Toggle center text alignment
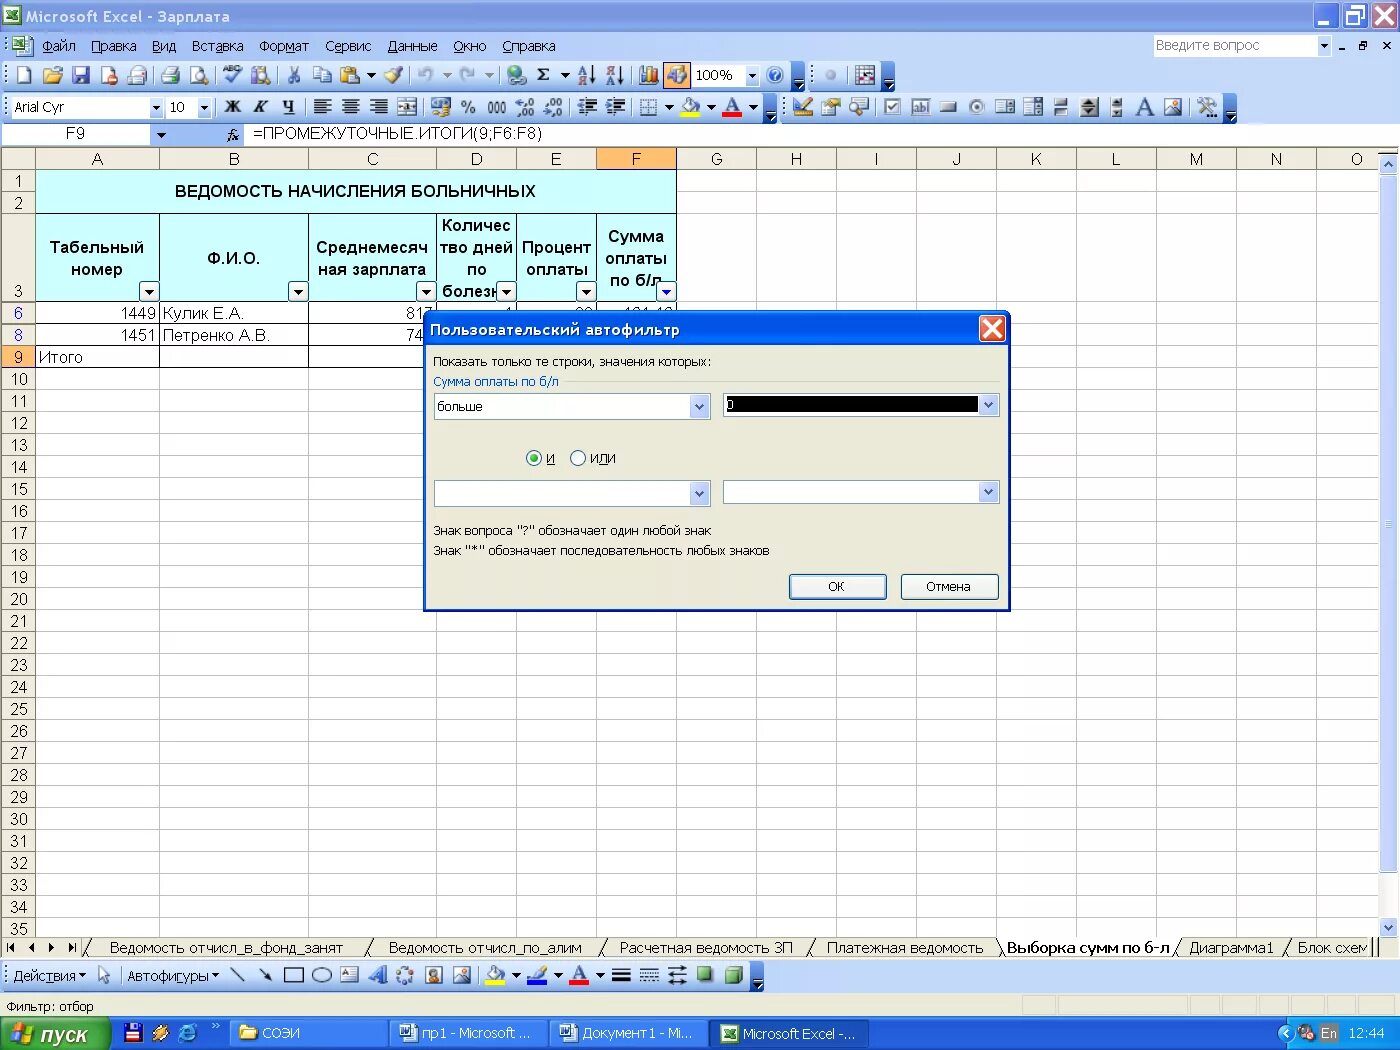The image size is (1400, 1050). 350,107
